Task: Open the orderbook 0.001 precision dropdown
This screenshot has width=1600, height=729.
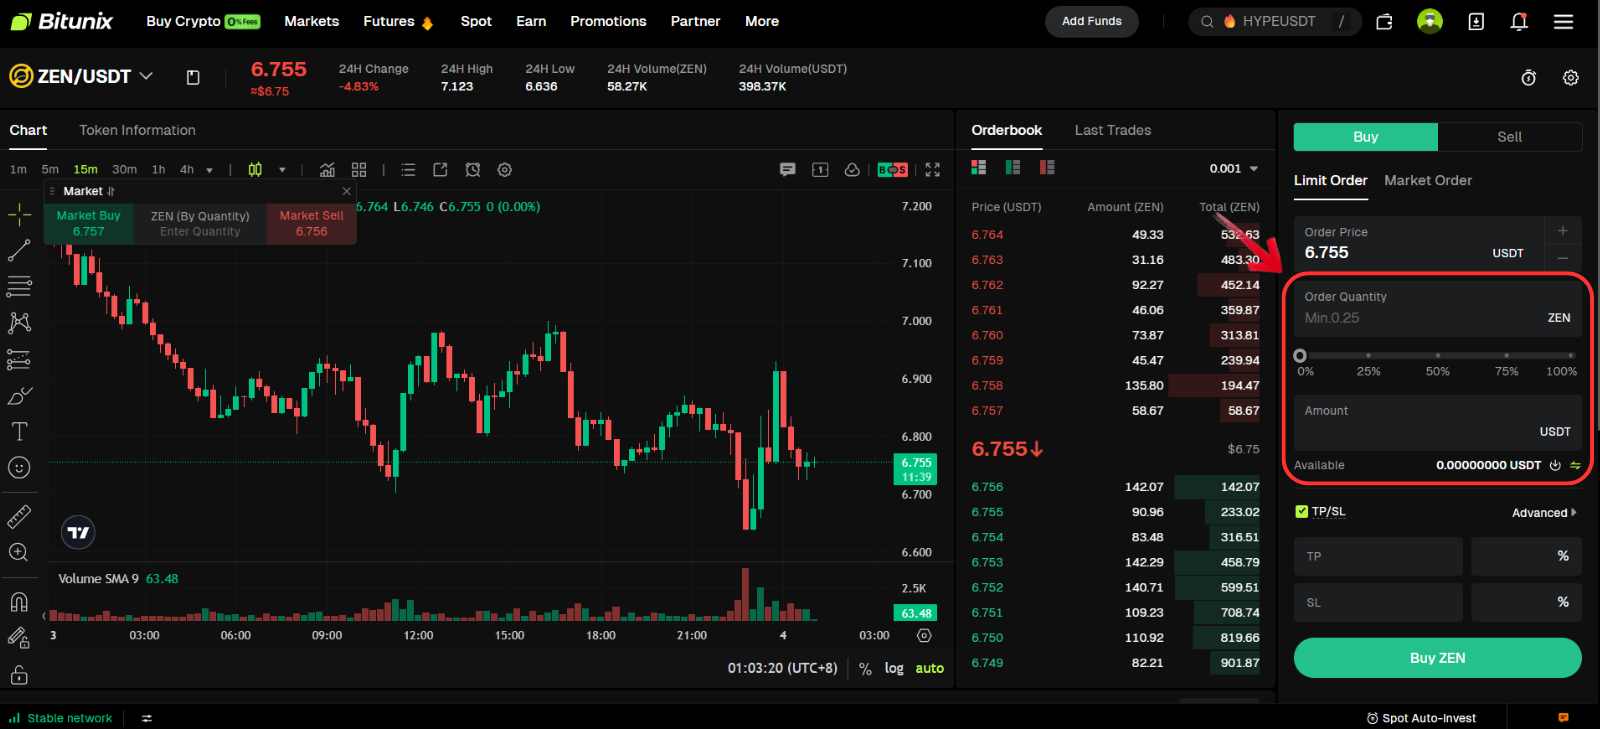Action: (x=1234, y=169)
